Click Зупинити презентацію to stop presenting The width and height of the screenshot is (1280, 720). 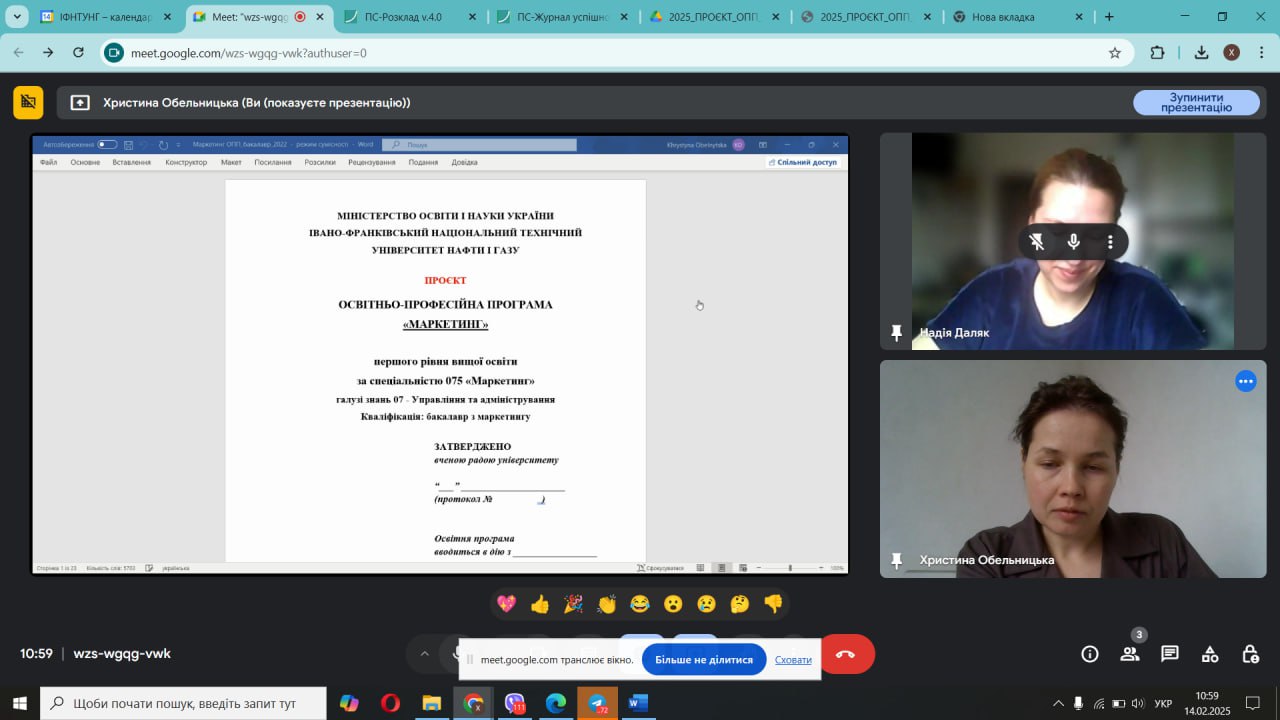pyautogui.click(x=1196, y=101)
